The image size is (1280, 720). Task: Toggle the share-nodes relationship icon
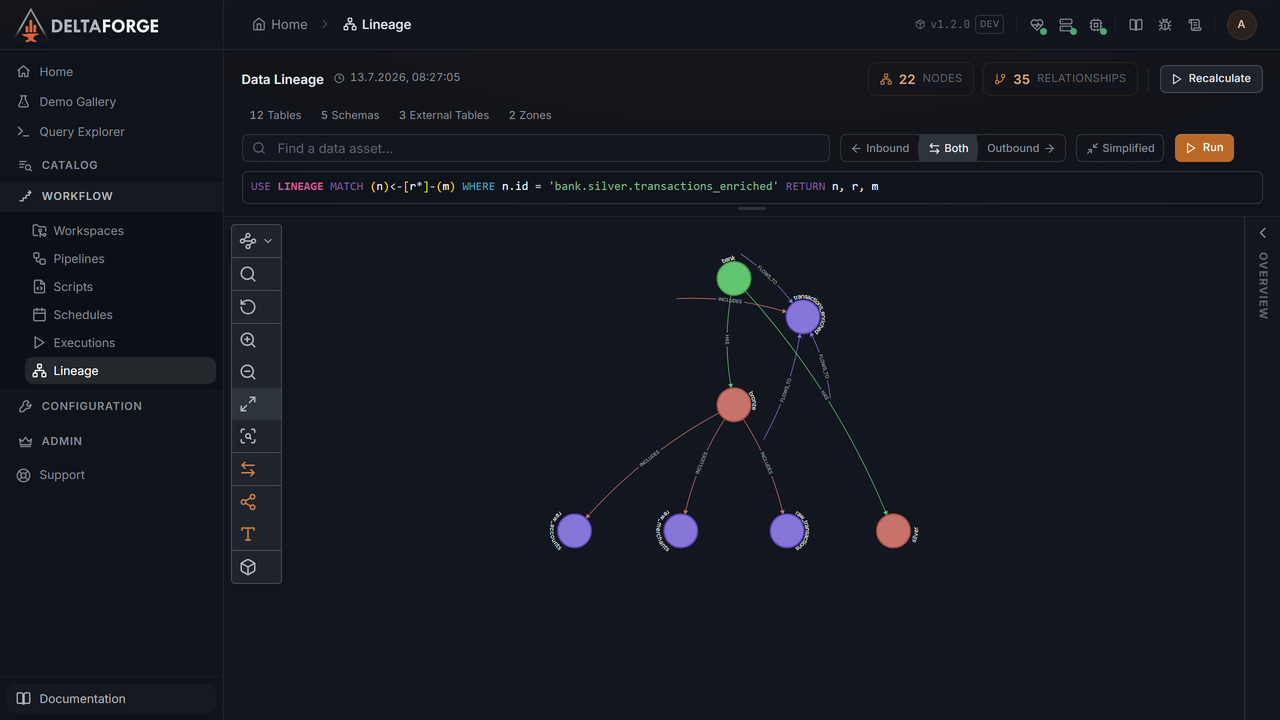click(248, 502)
